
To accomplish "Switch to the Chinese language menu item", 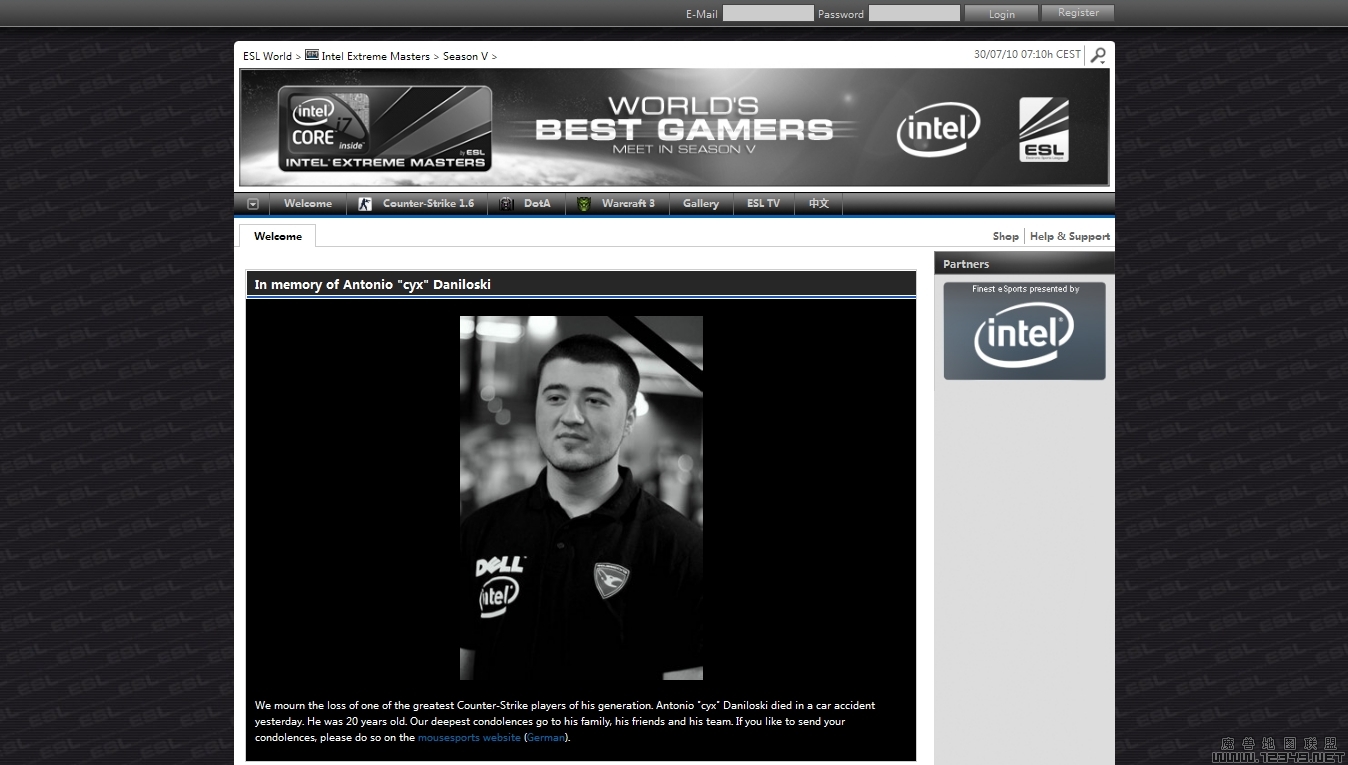I will click(x=819, y=204).
